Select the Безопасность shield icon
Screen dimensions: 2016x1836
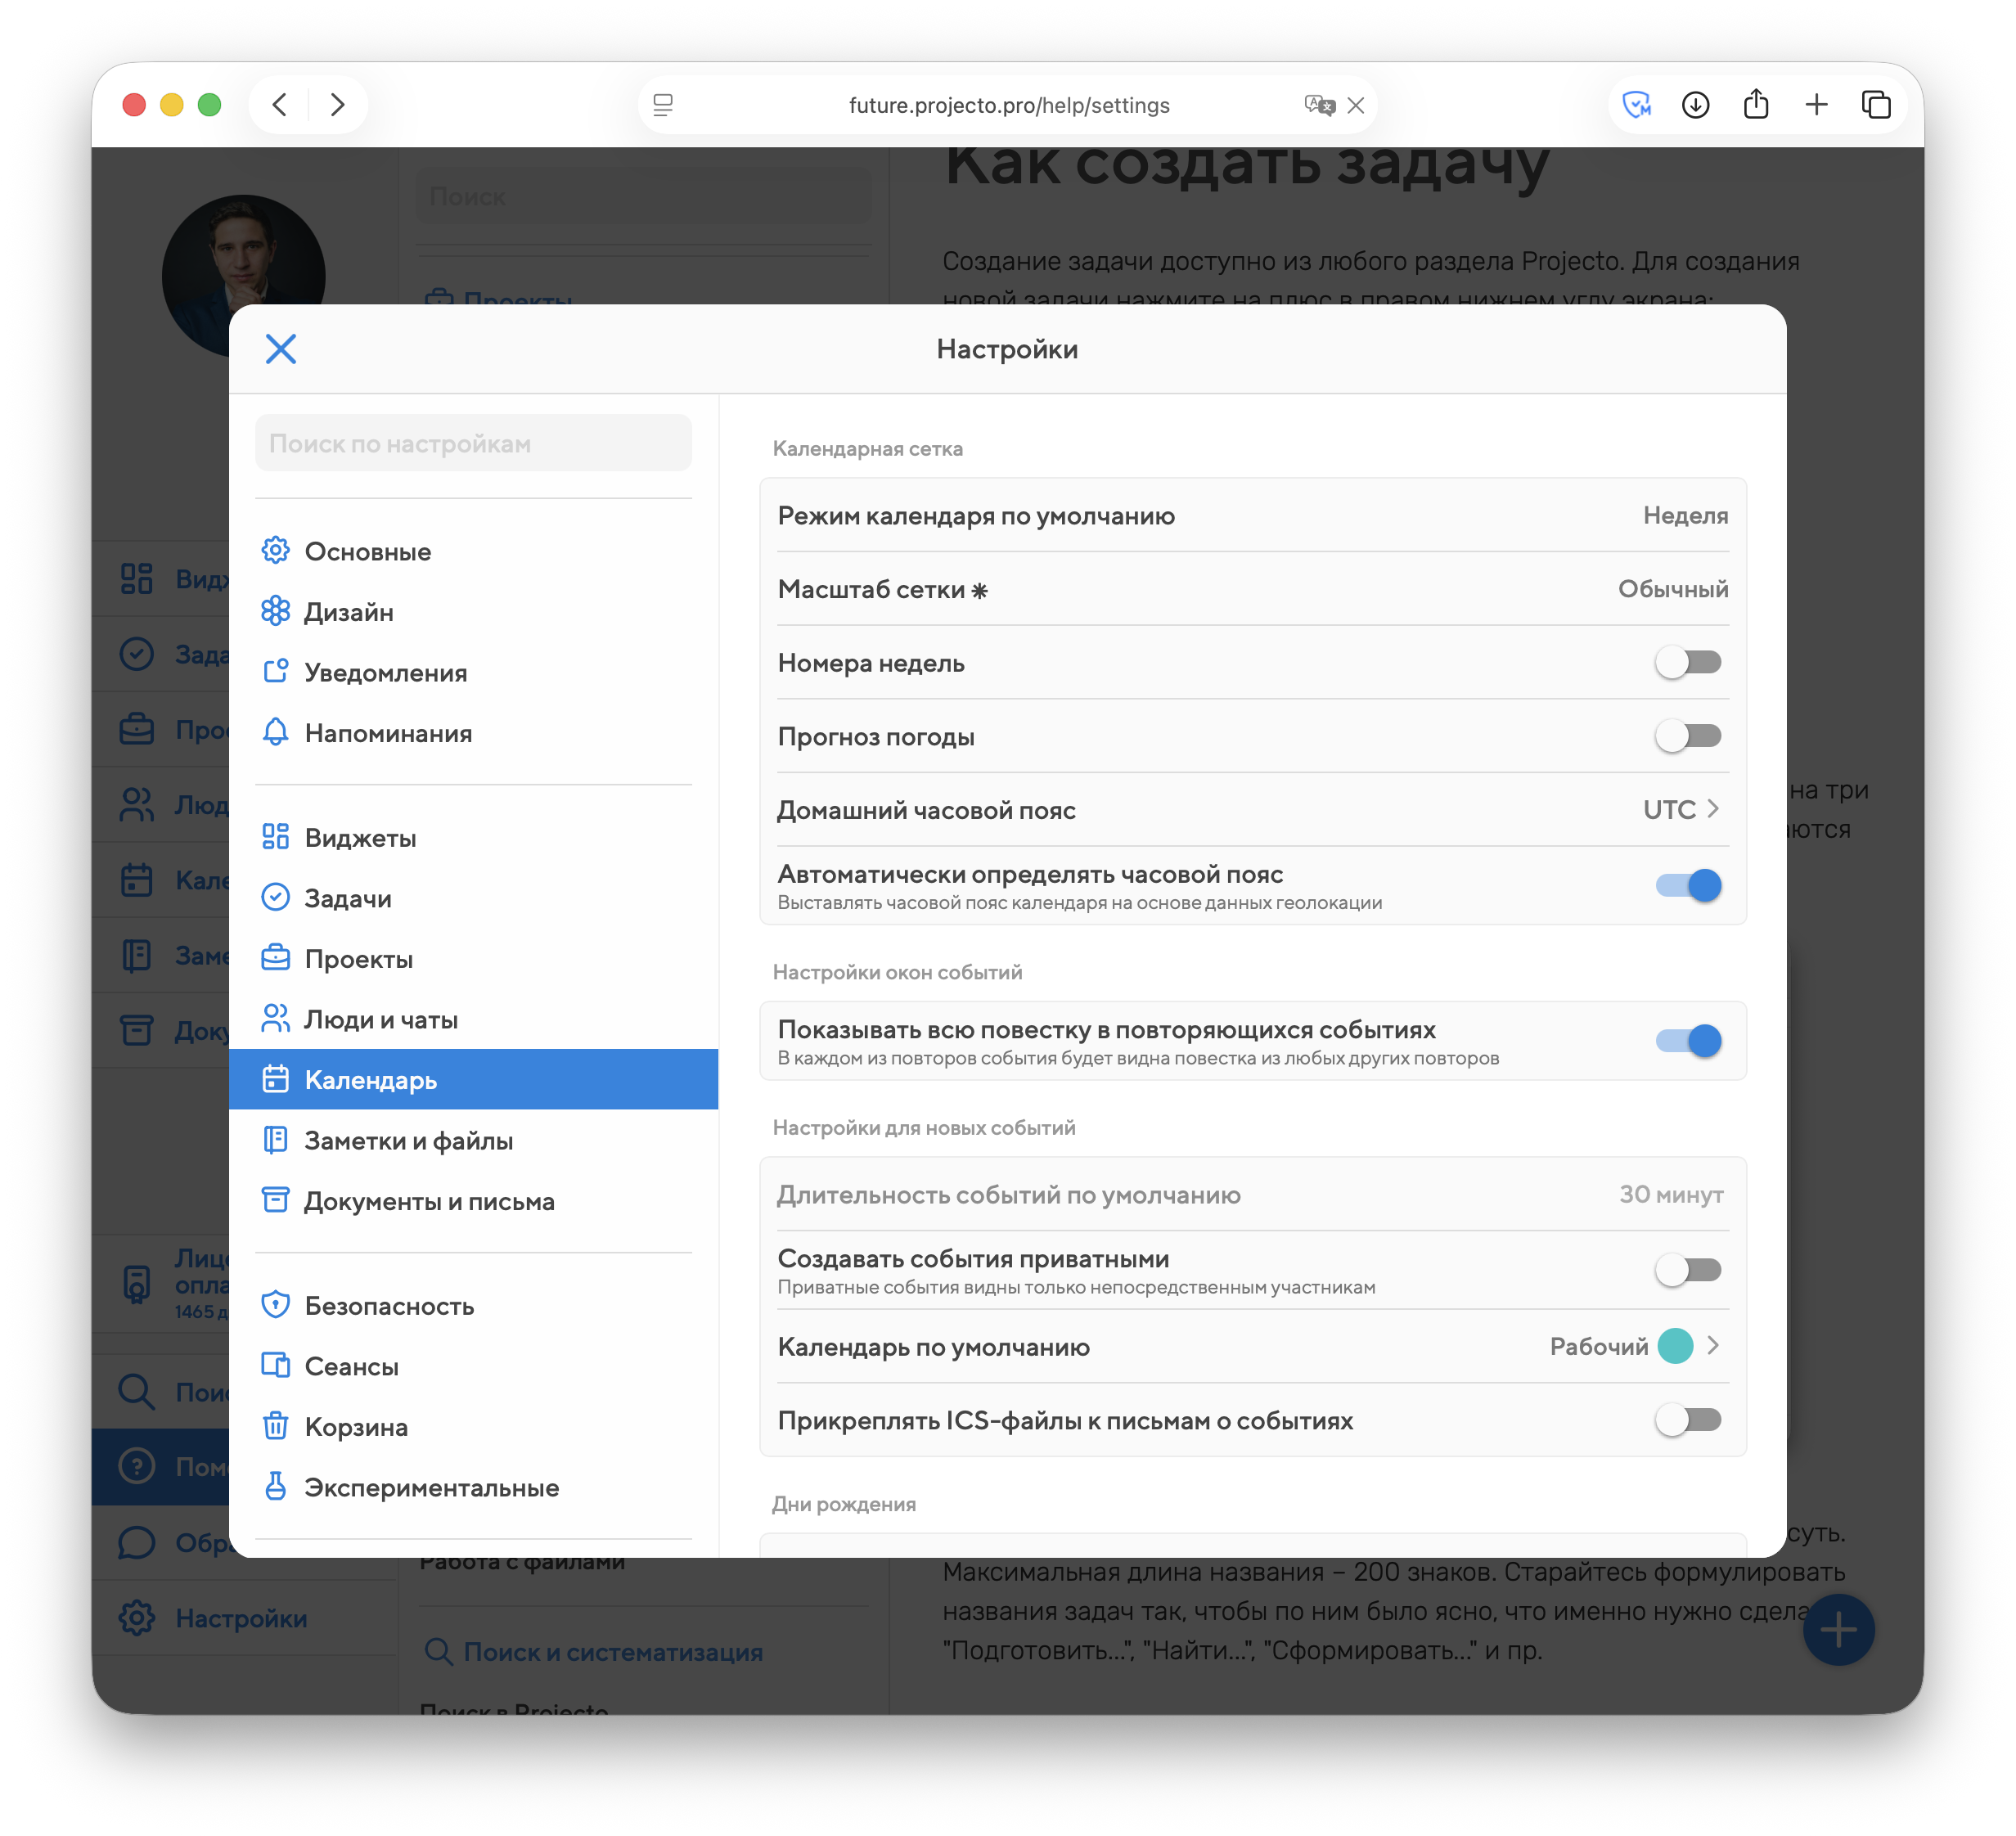[275, 1305]
